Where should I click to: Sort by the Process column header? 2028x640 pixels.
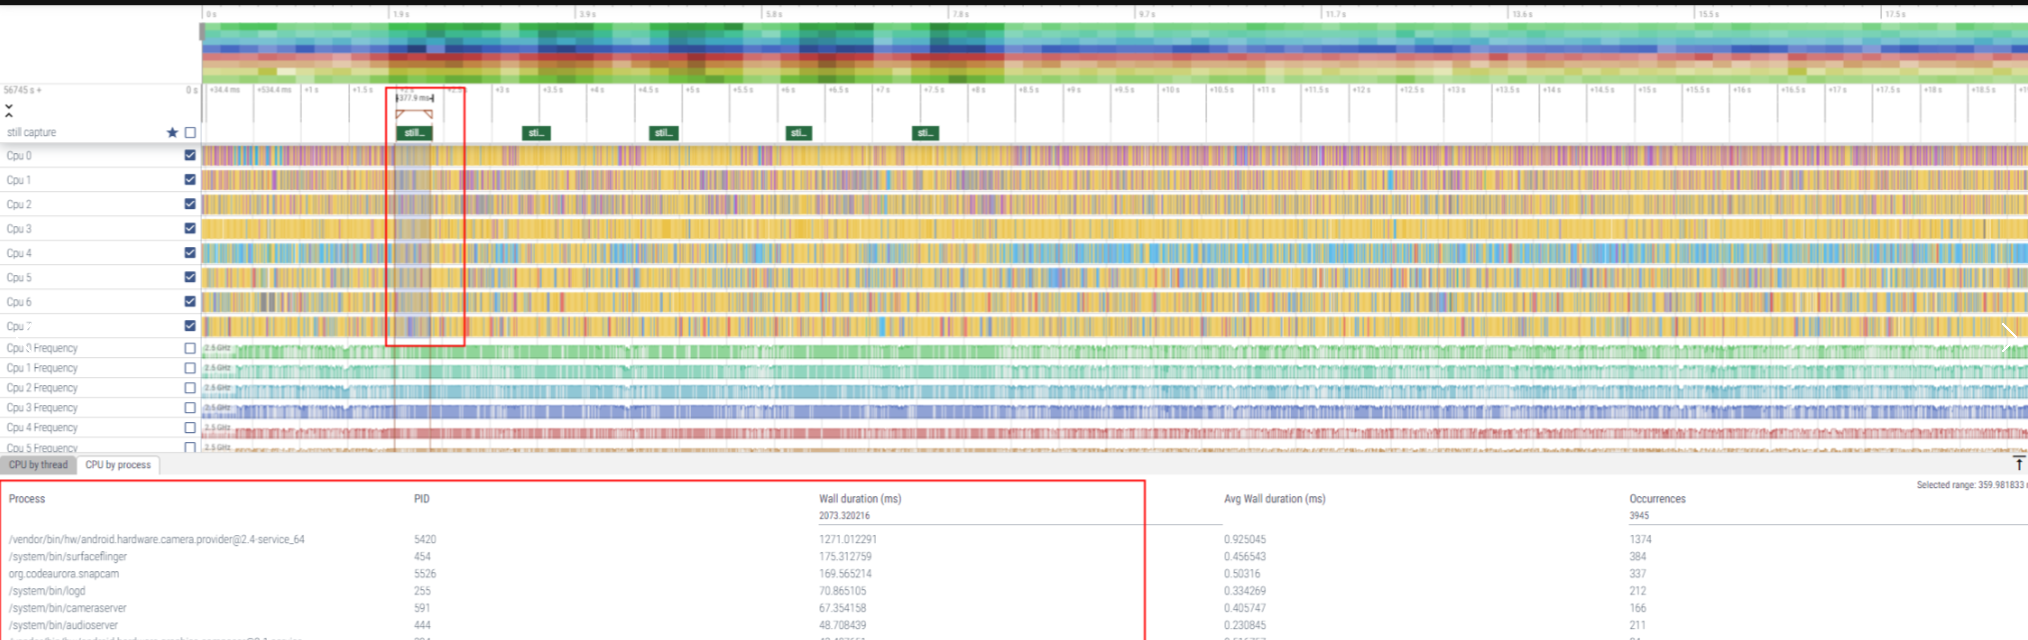click(x=27, y=498)
